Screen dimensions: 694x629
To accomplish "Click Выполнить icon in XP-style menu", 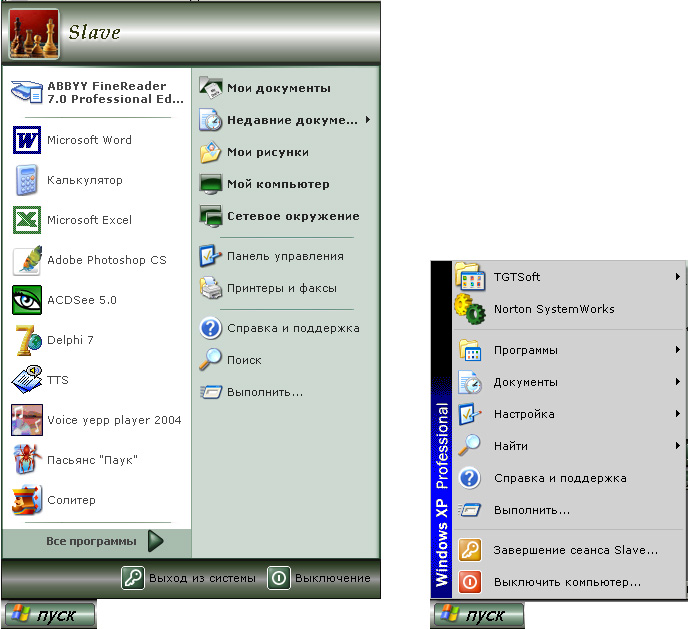I will (x=211, y=392).
